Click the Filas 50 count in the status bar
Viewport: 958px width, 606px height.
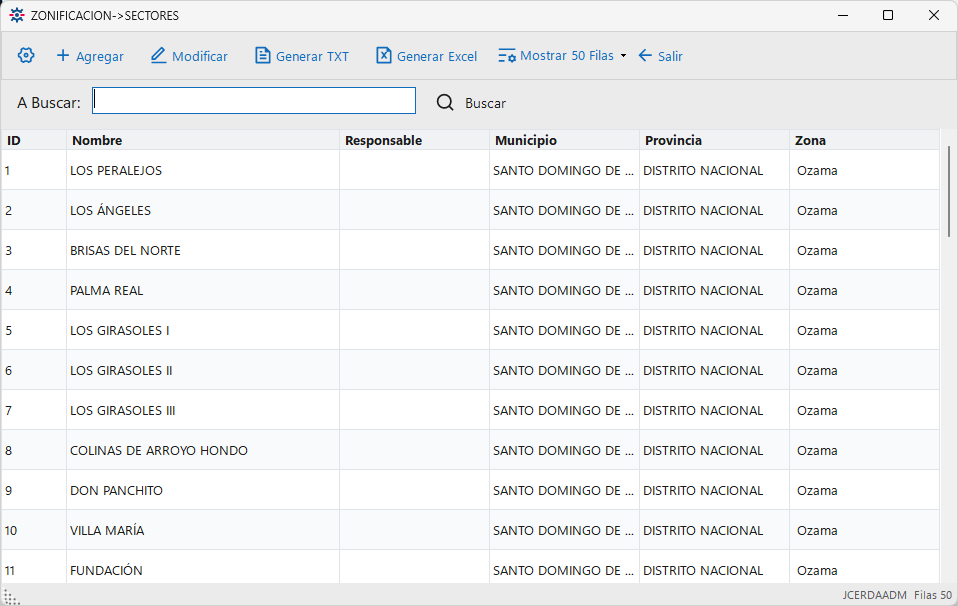coord(933,595)
